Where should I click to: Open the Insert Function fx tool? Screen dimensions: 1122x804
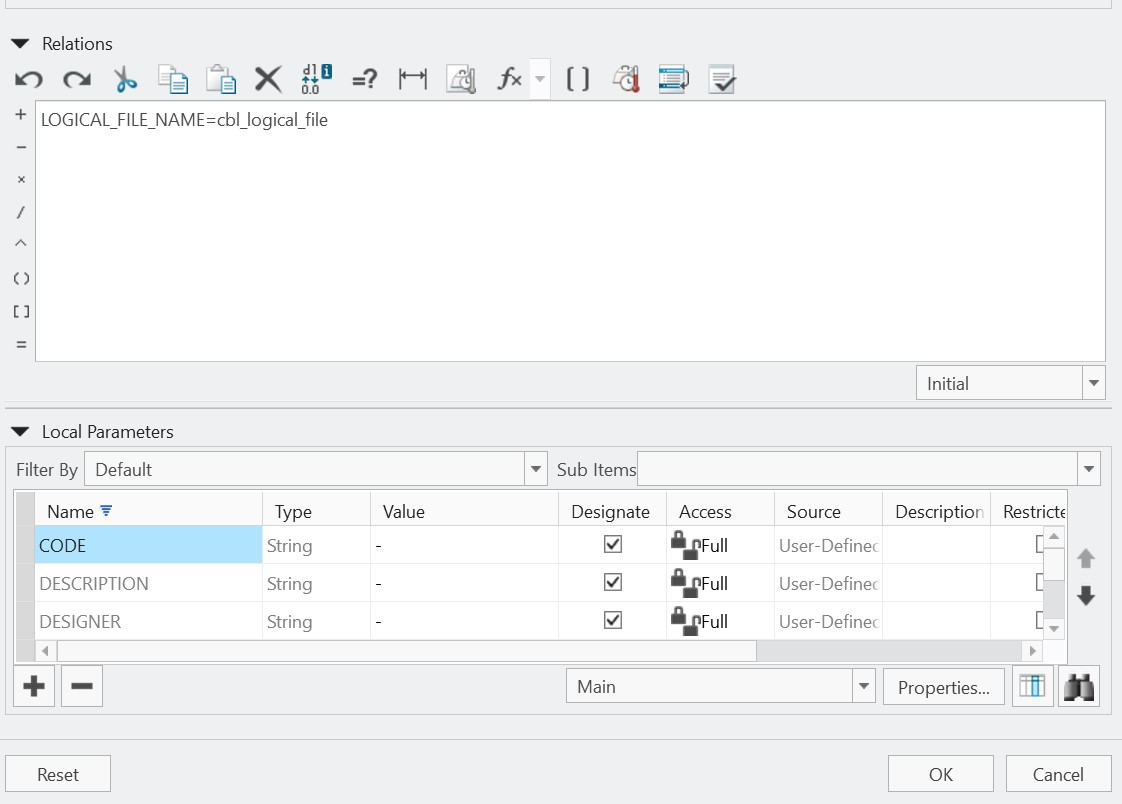510,78
